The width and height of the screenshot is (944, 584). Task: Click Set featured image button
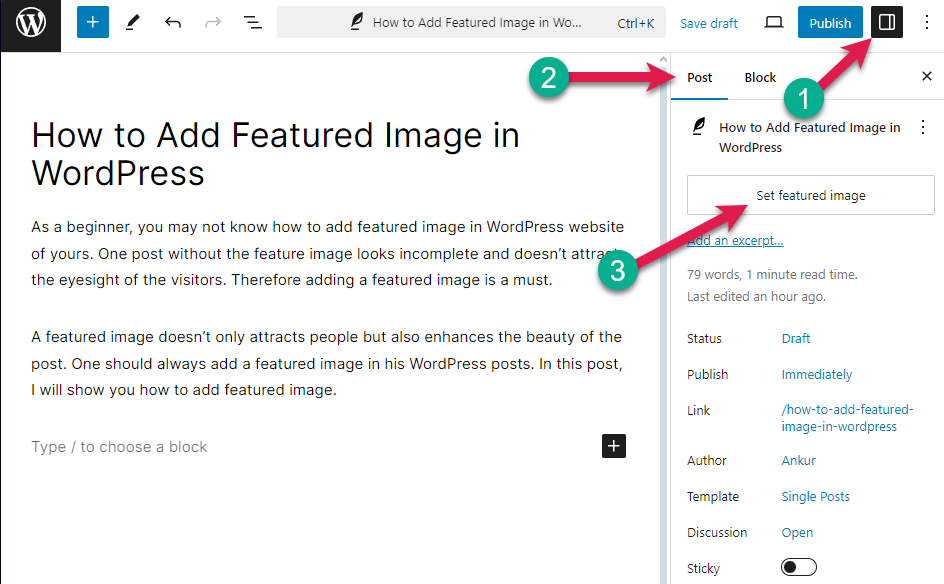810,195
